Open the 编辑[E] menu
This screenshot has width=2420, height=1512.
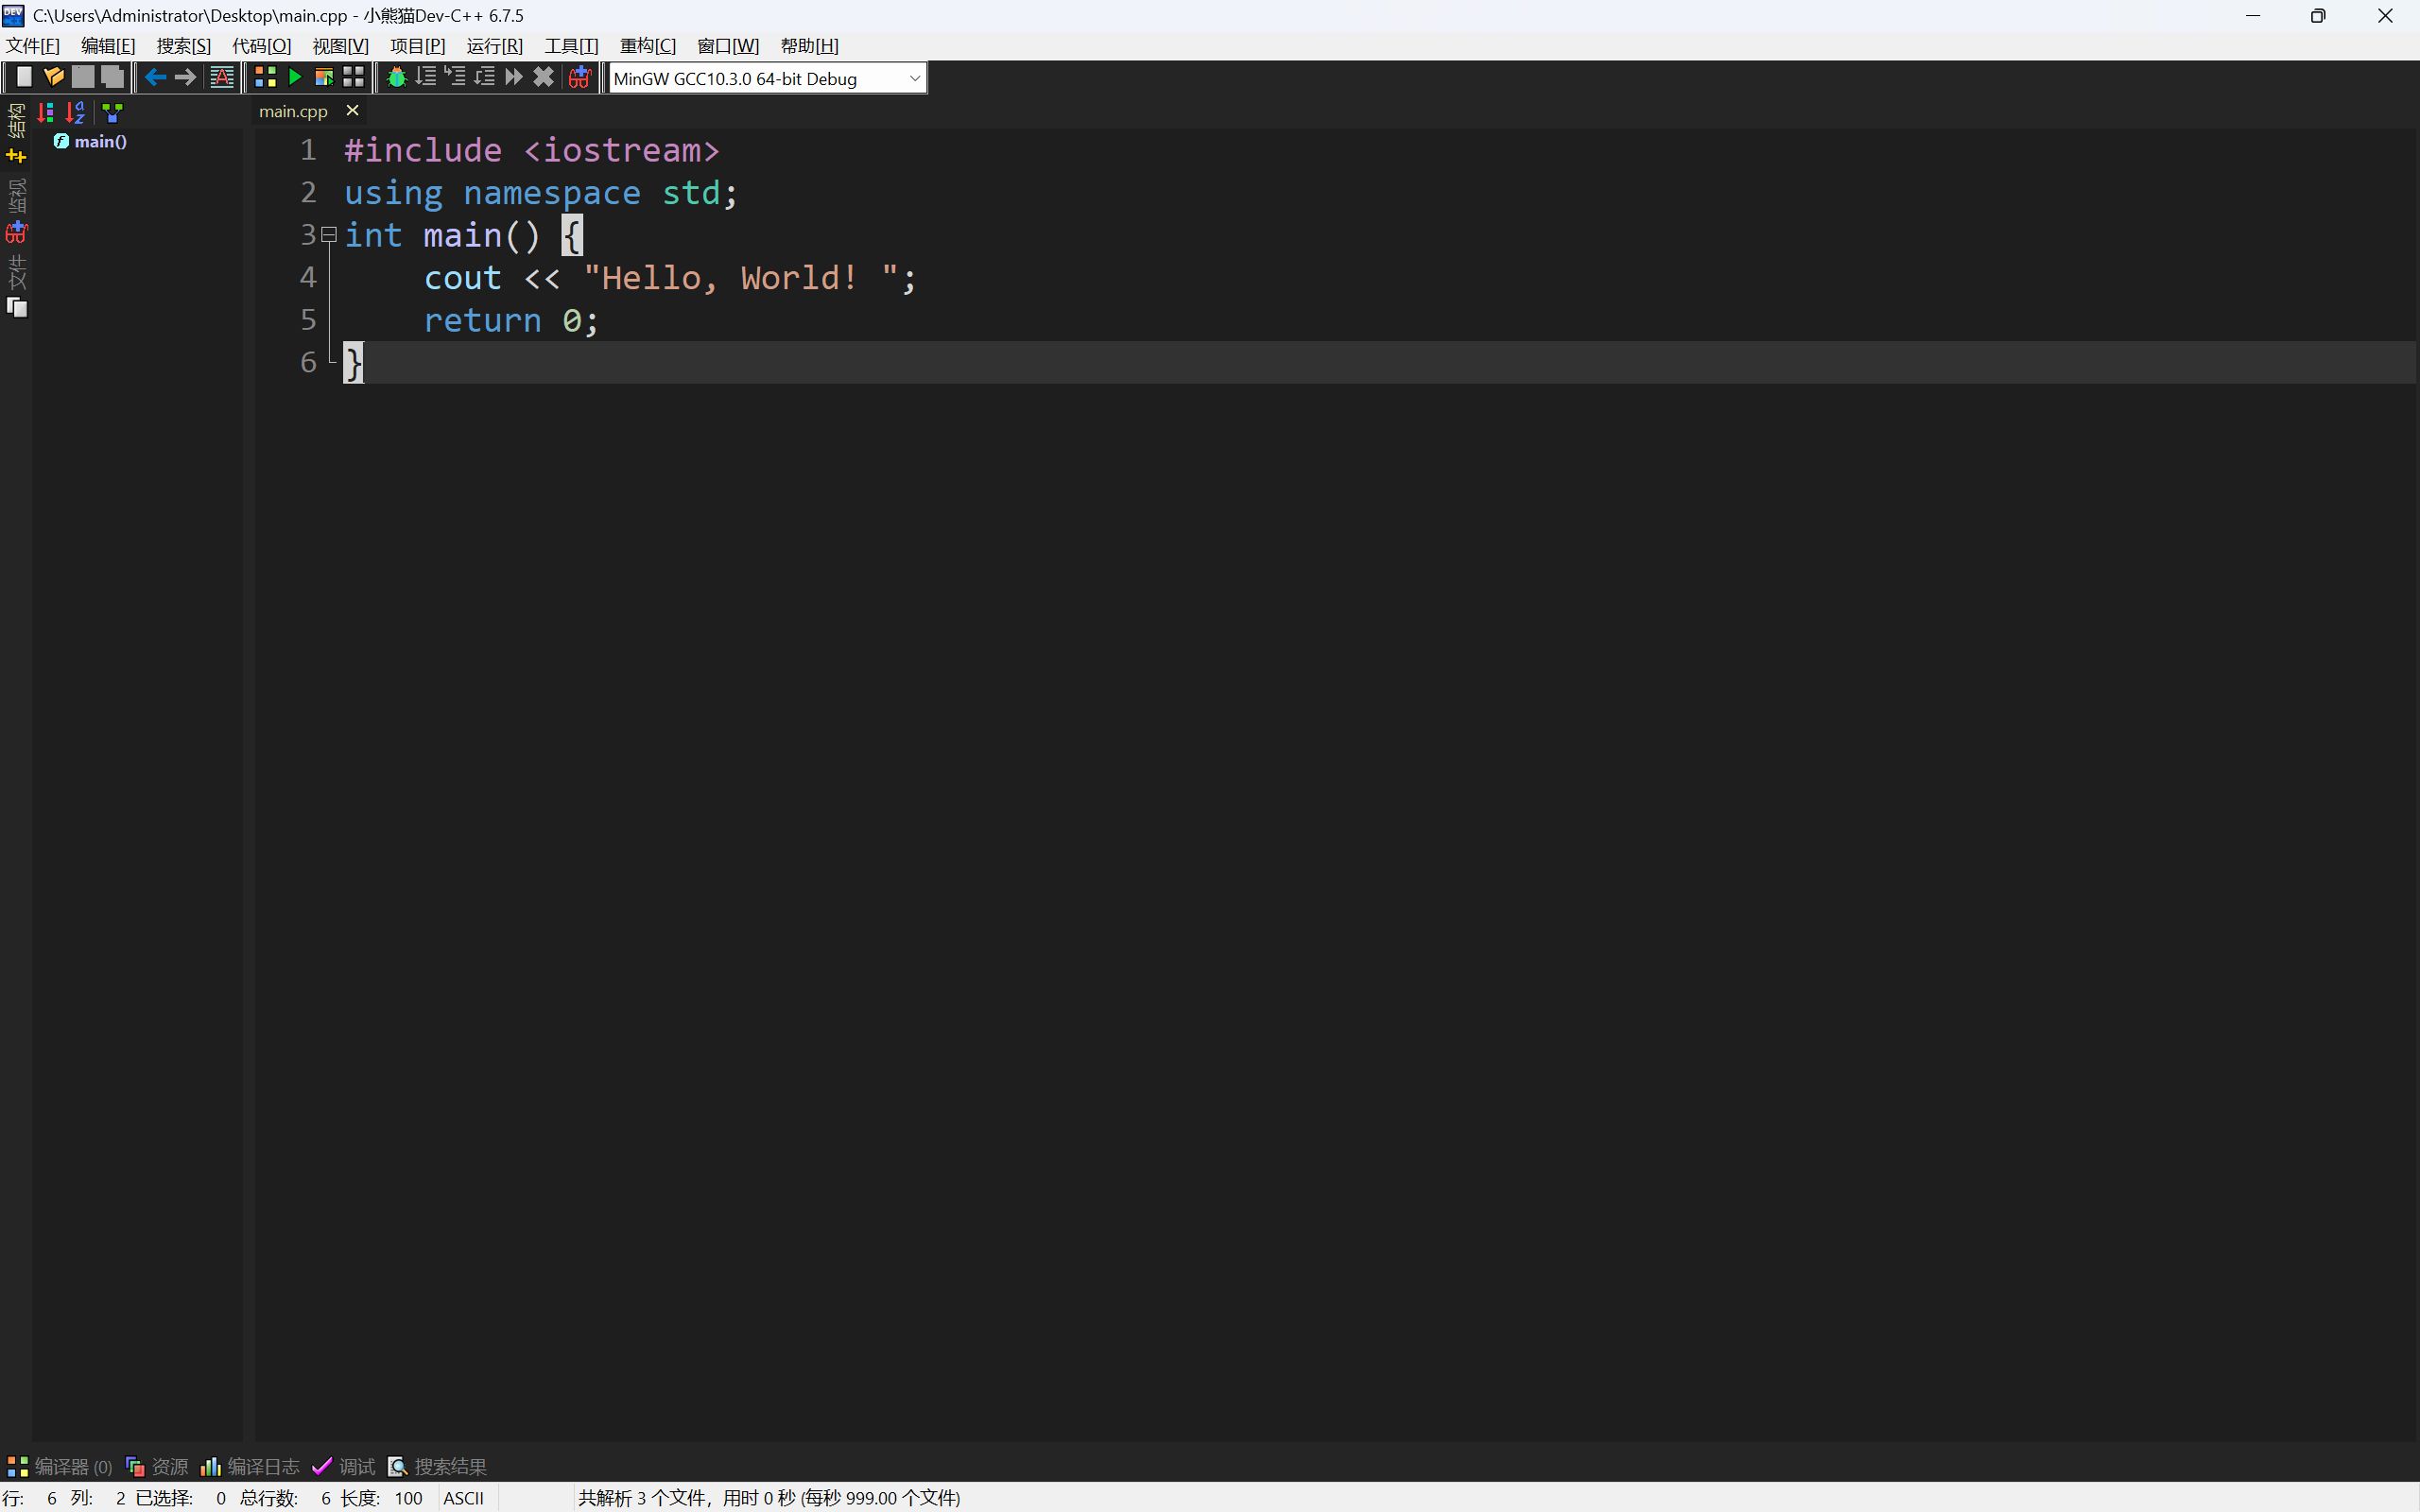point(108,46)
